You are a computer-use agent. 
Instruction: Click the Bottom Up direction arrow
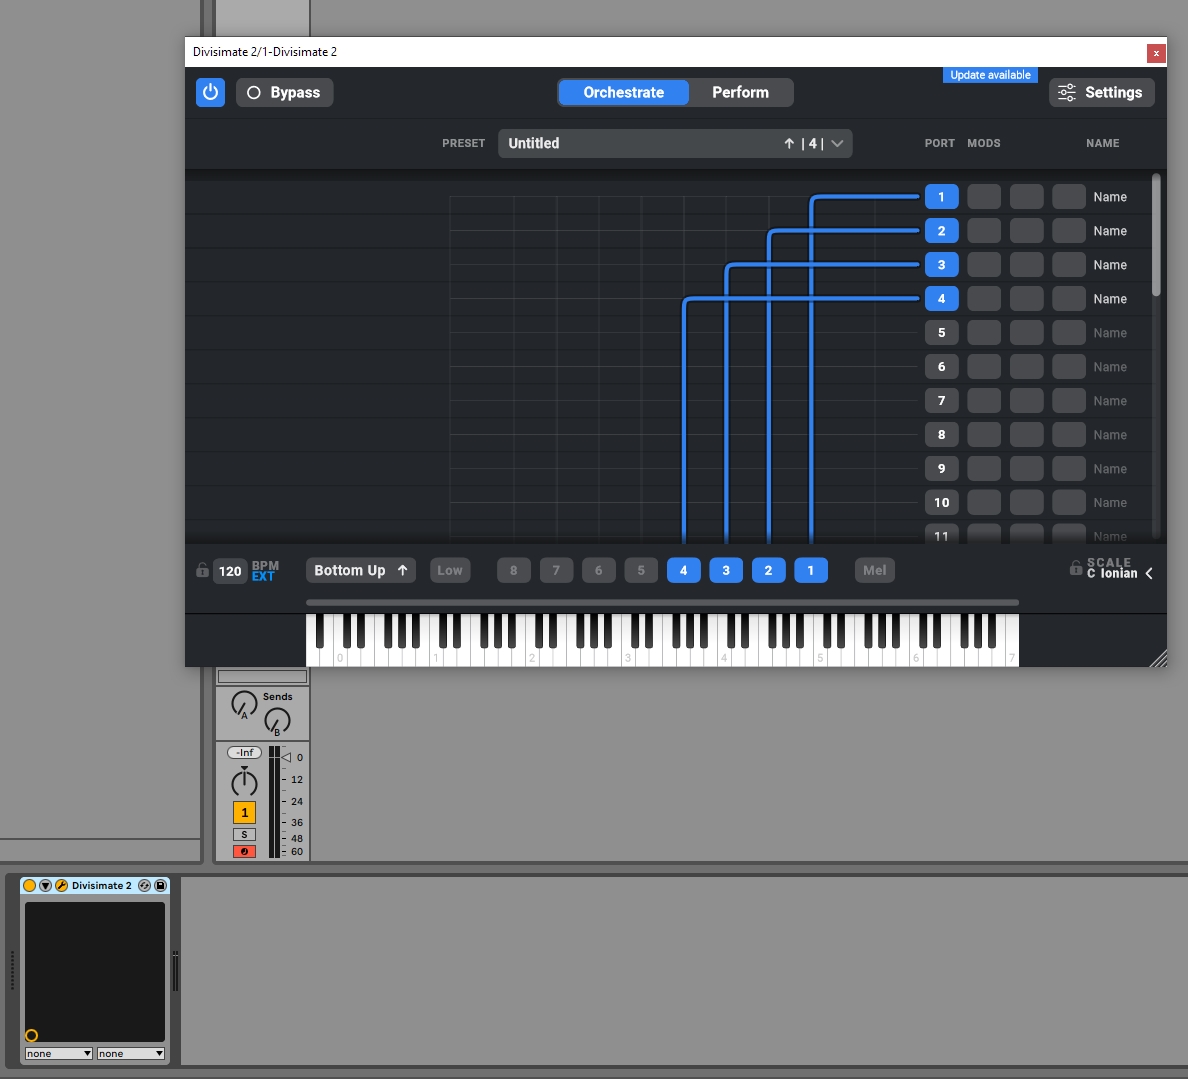click(x=402, y=570)
